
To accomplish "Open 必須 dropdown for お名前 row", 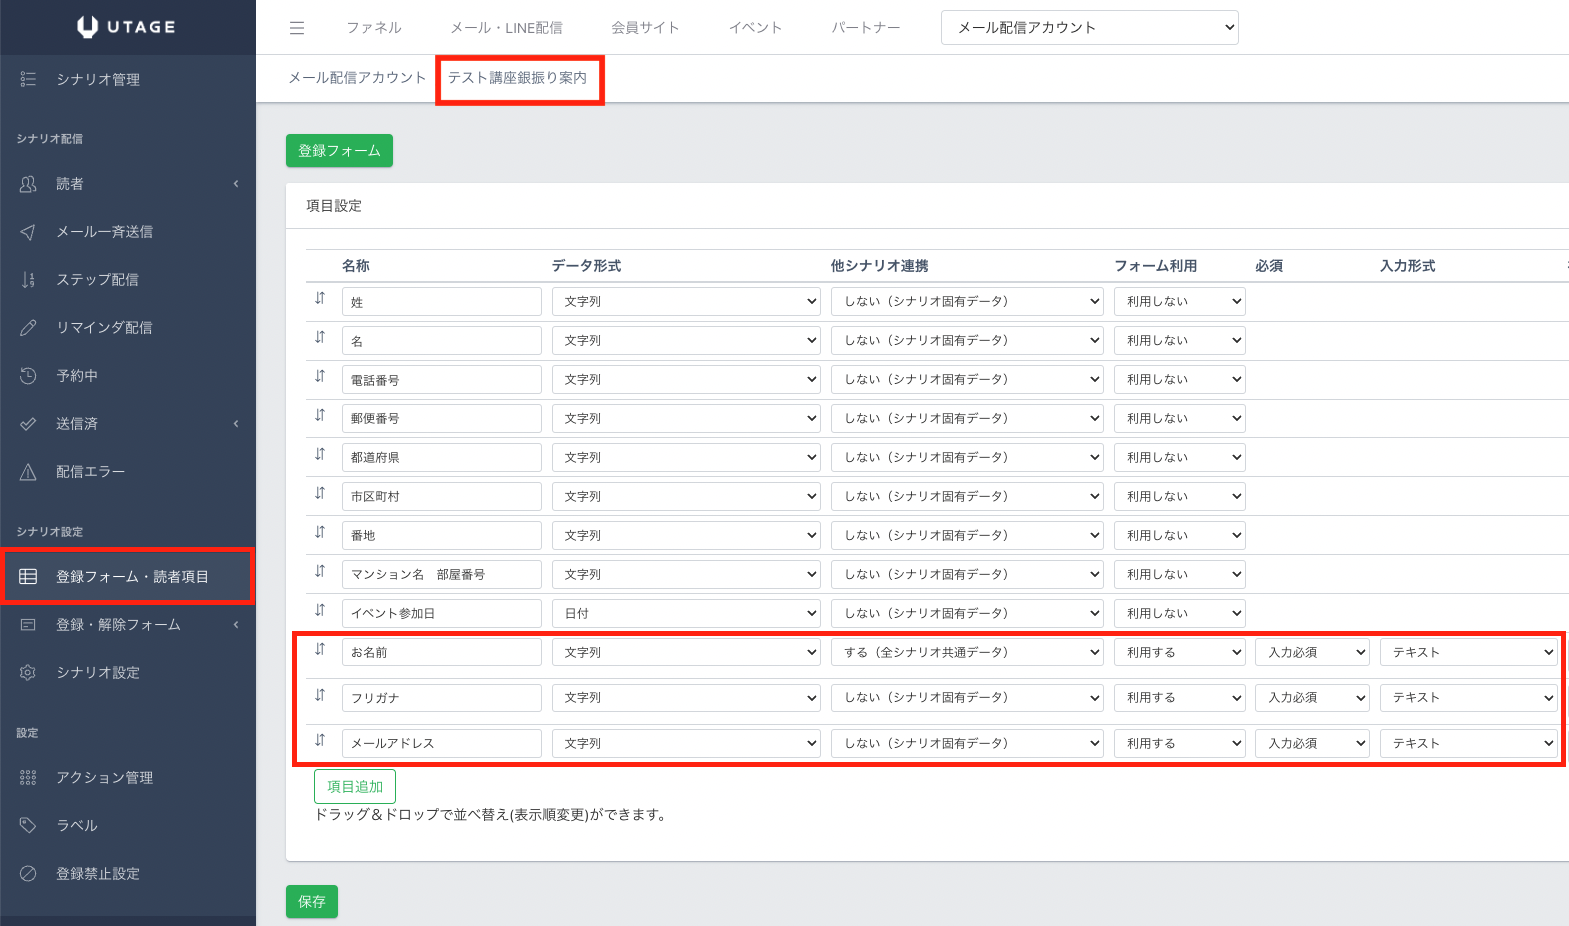I will tap(1311, 652).
